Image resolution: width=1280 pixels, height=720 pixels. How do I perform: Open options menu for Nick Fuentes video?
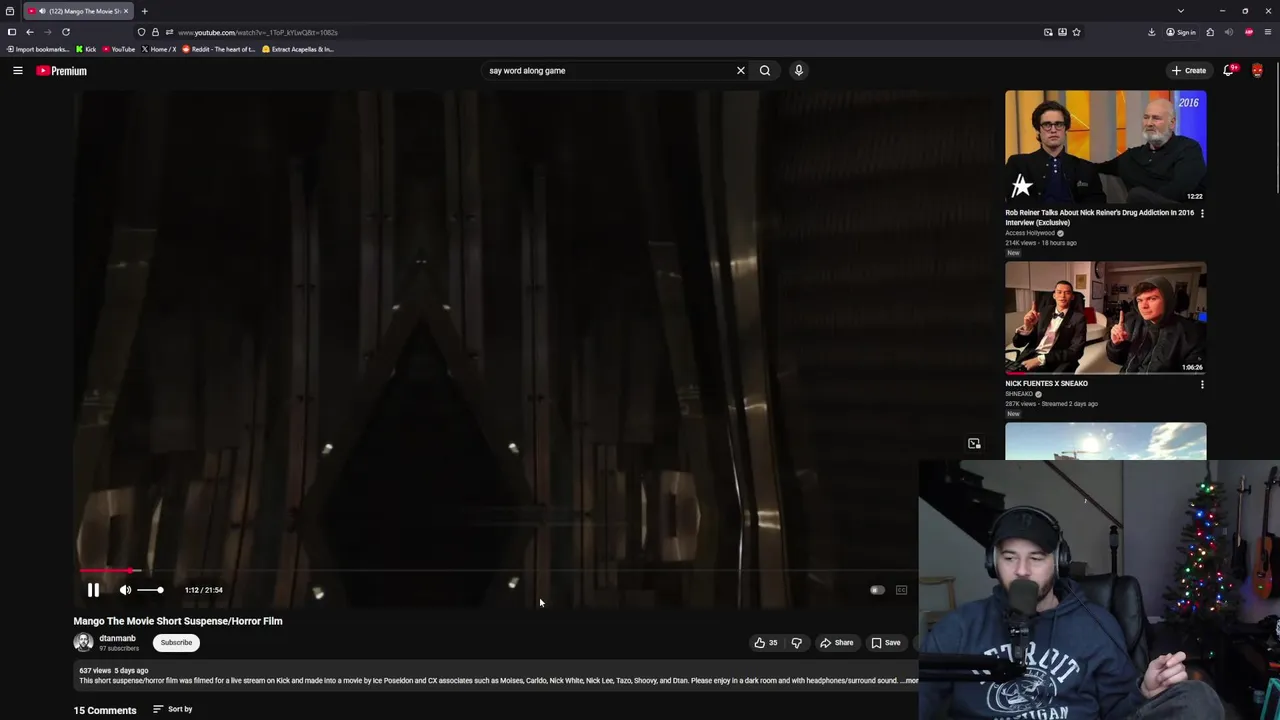(1202, 384)
